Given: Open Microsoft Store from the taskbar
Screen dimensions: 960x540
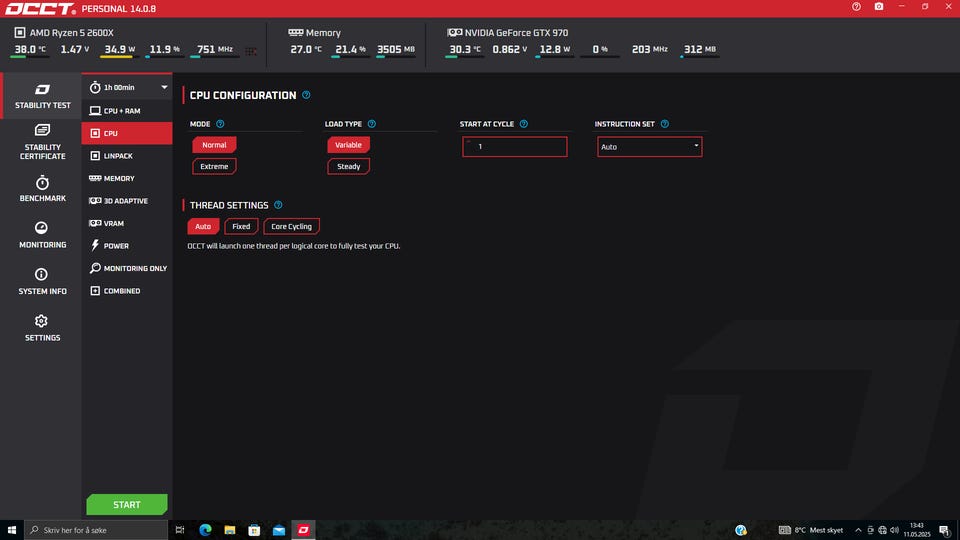Looking at the screenshot, I should click(254, 530).
